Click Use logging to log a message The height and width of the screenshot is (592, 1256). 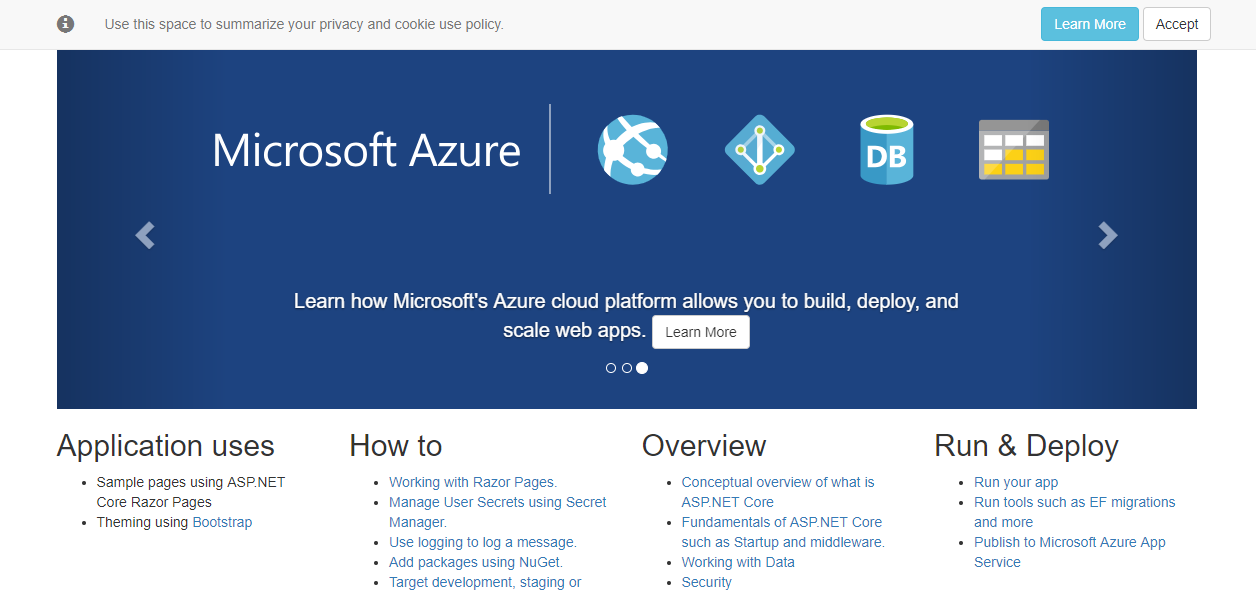click(482, 542)
